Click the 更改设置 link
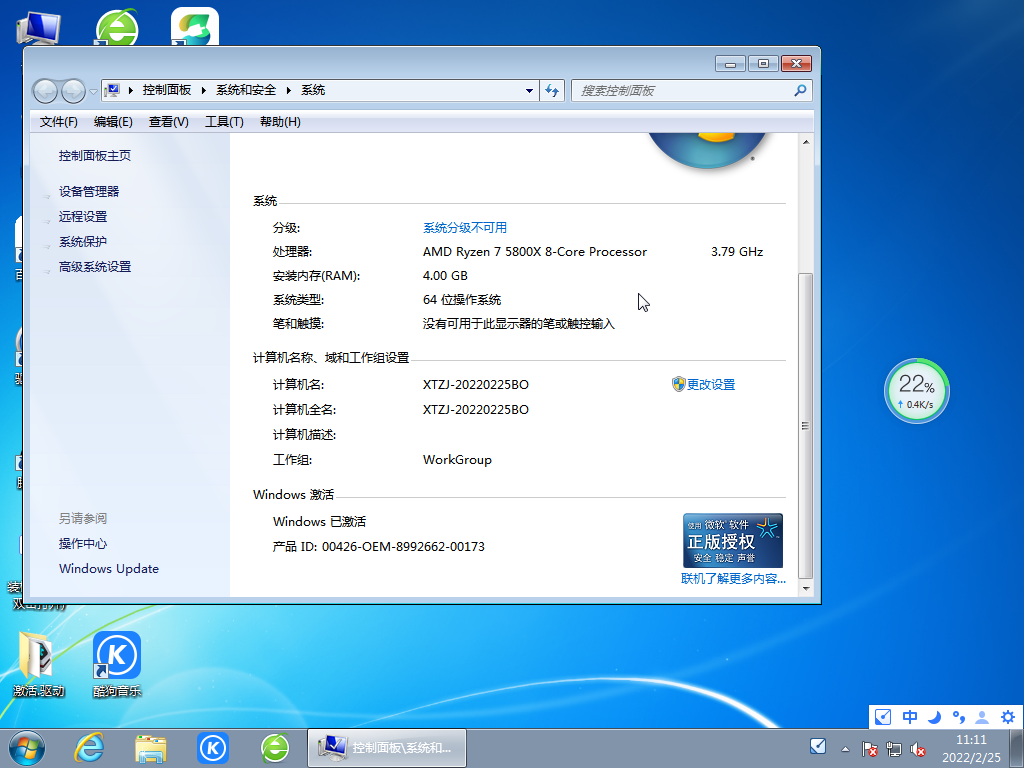The width and height of the screenshot is (1024, 768). pyautogui.click(x=711, y=384)
